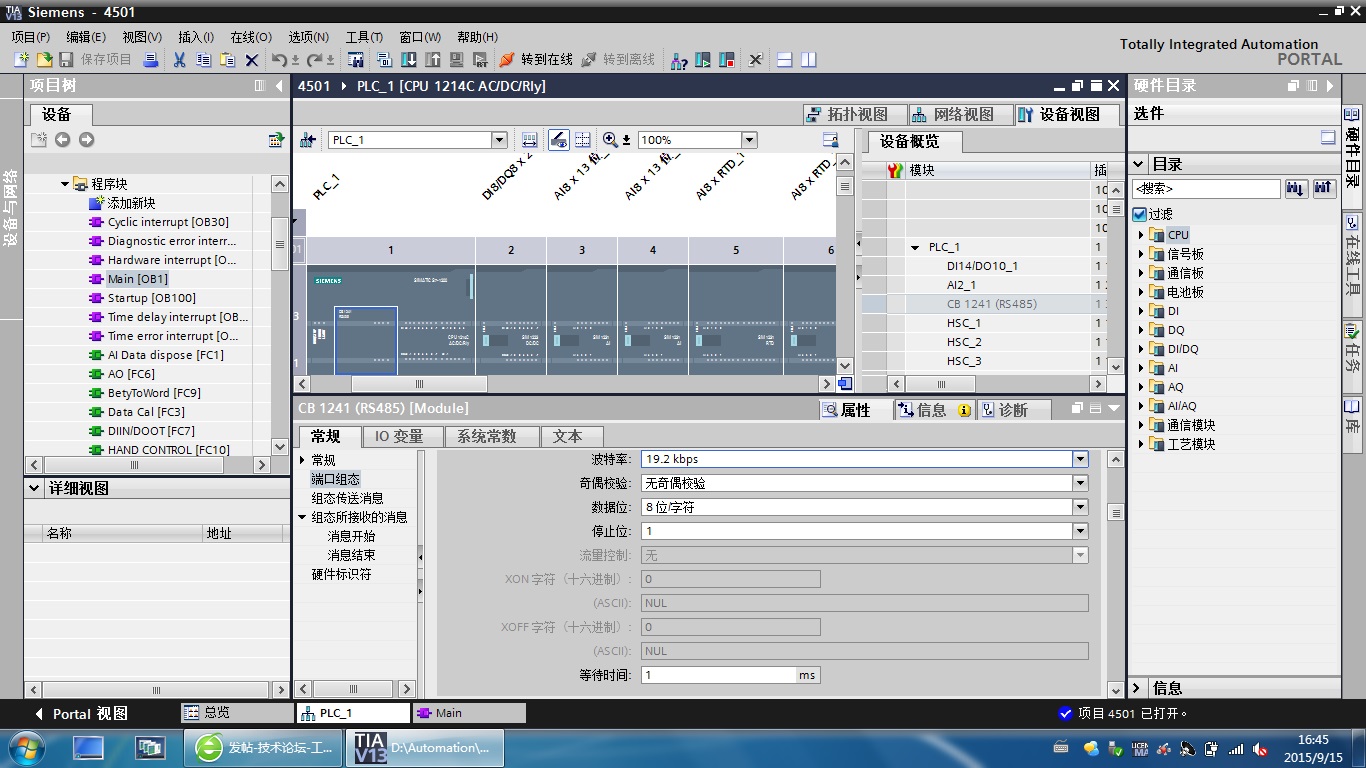The image size is (1366, 768).
Task: Select 添加新块 in project tree
Action: point(131,203)
